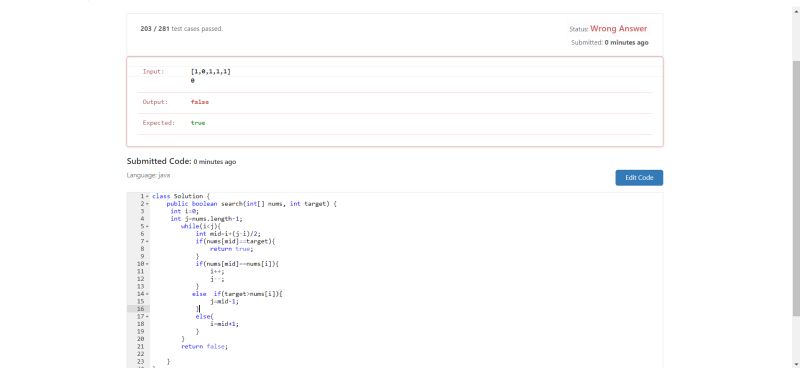Click the int mid declaration on line 6
Viewport: 800px width, 368px height.
(228, 234)
